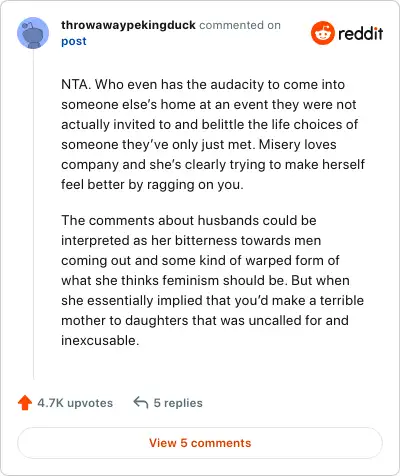The width and height of the screenshot is (400, 476).
Task: Click the '4.7K upvotes' count
Action: pyautogui.click(x=75, y=403)
